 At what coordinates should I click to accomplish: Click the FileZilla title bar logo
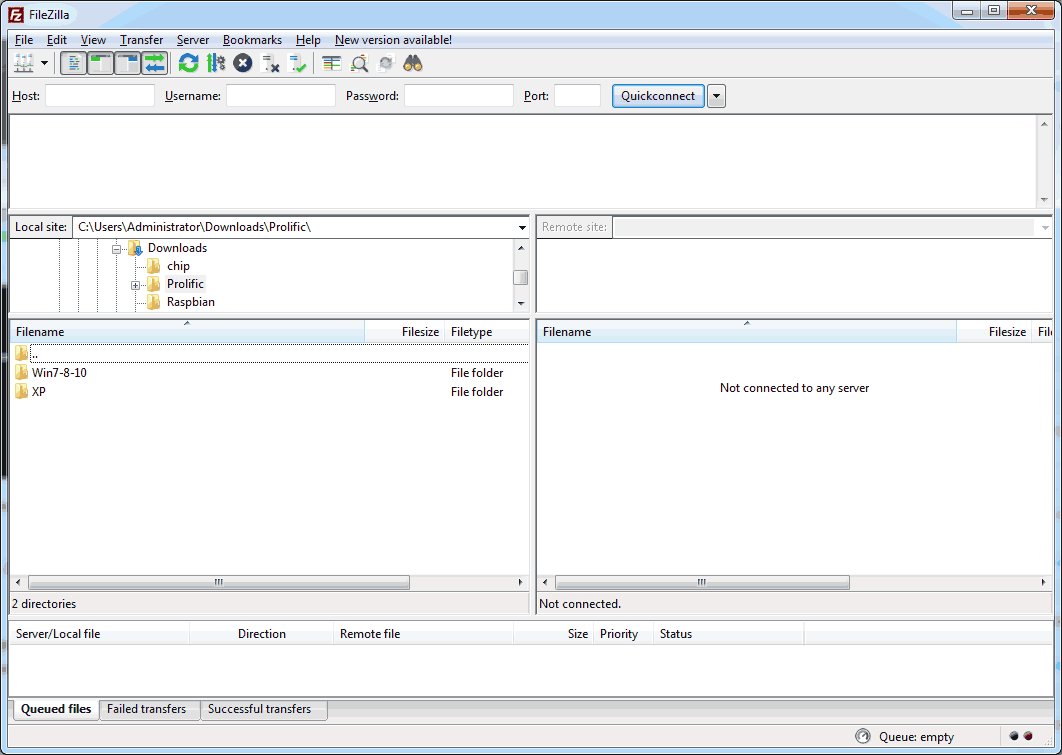[16, 14]
